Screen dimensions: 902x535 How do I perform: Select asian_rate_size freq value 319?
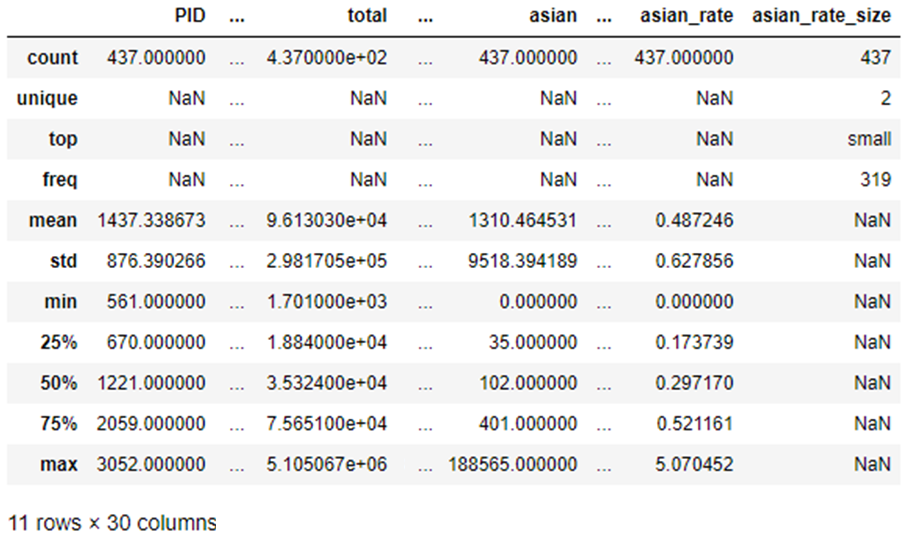876,179
